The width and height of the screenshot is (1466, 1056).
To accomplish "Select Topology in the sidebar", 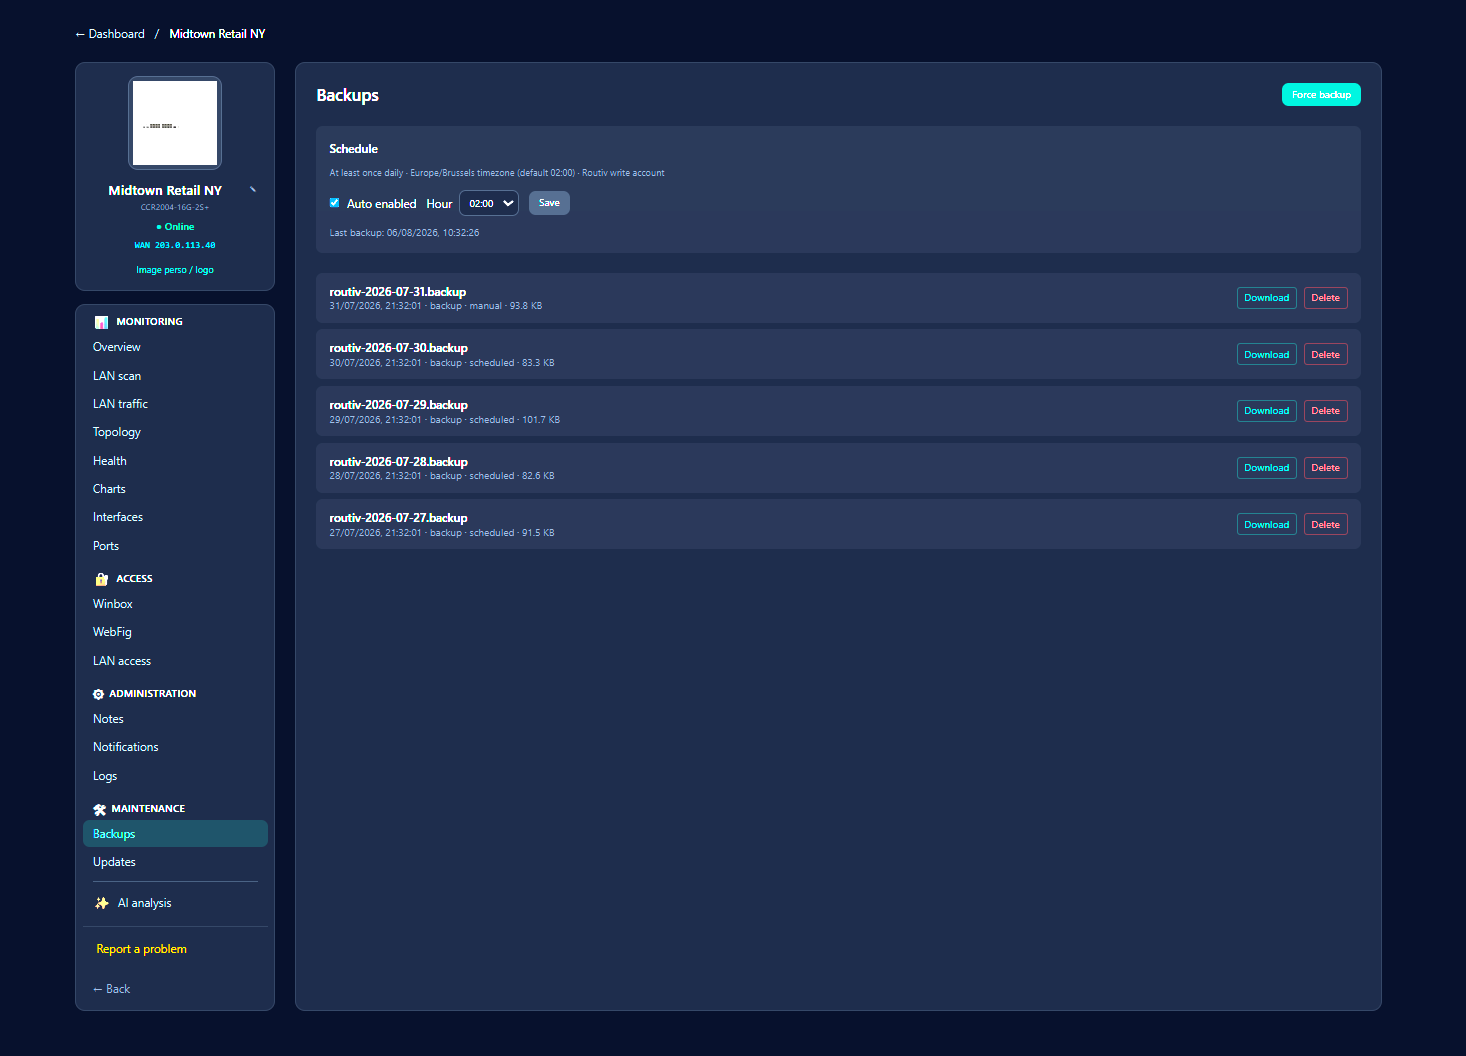I will pos(175,432).
